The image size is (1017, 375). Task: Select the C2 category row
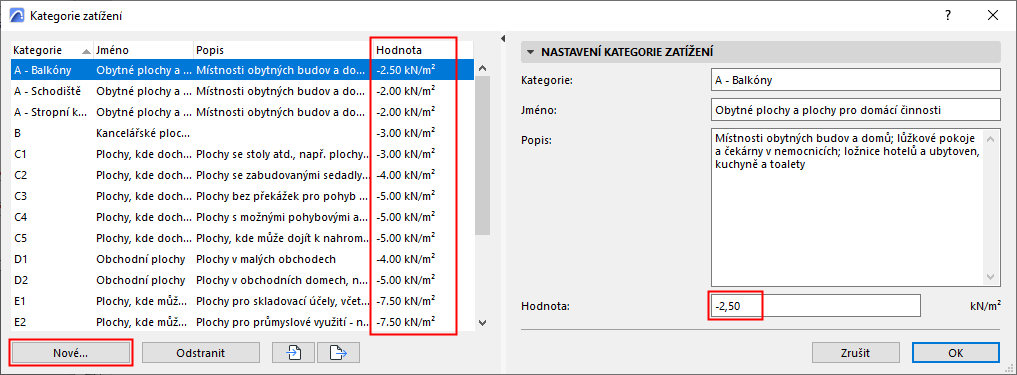243,175
